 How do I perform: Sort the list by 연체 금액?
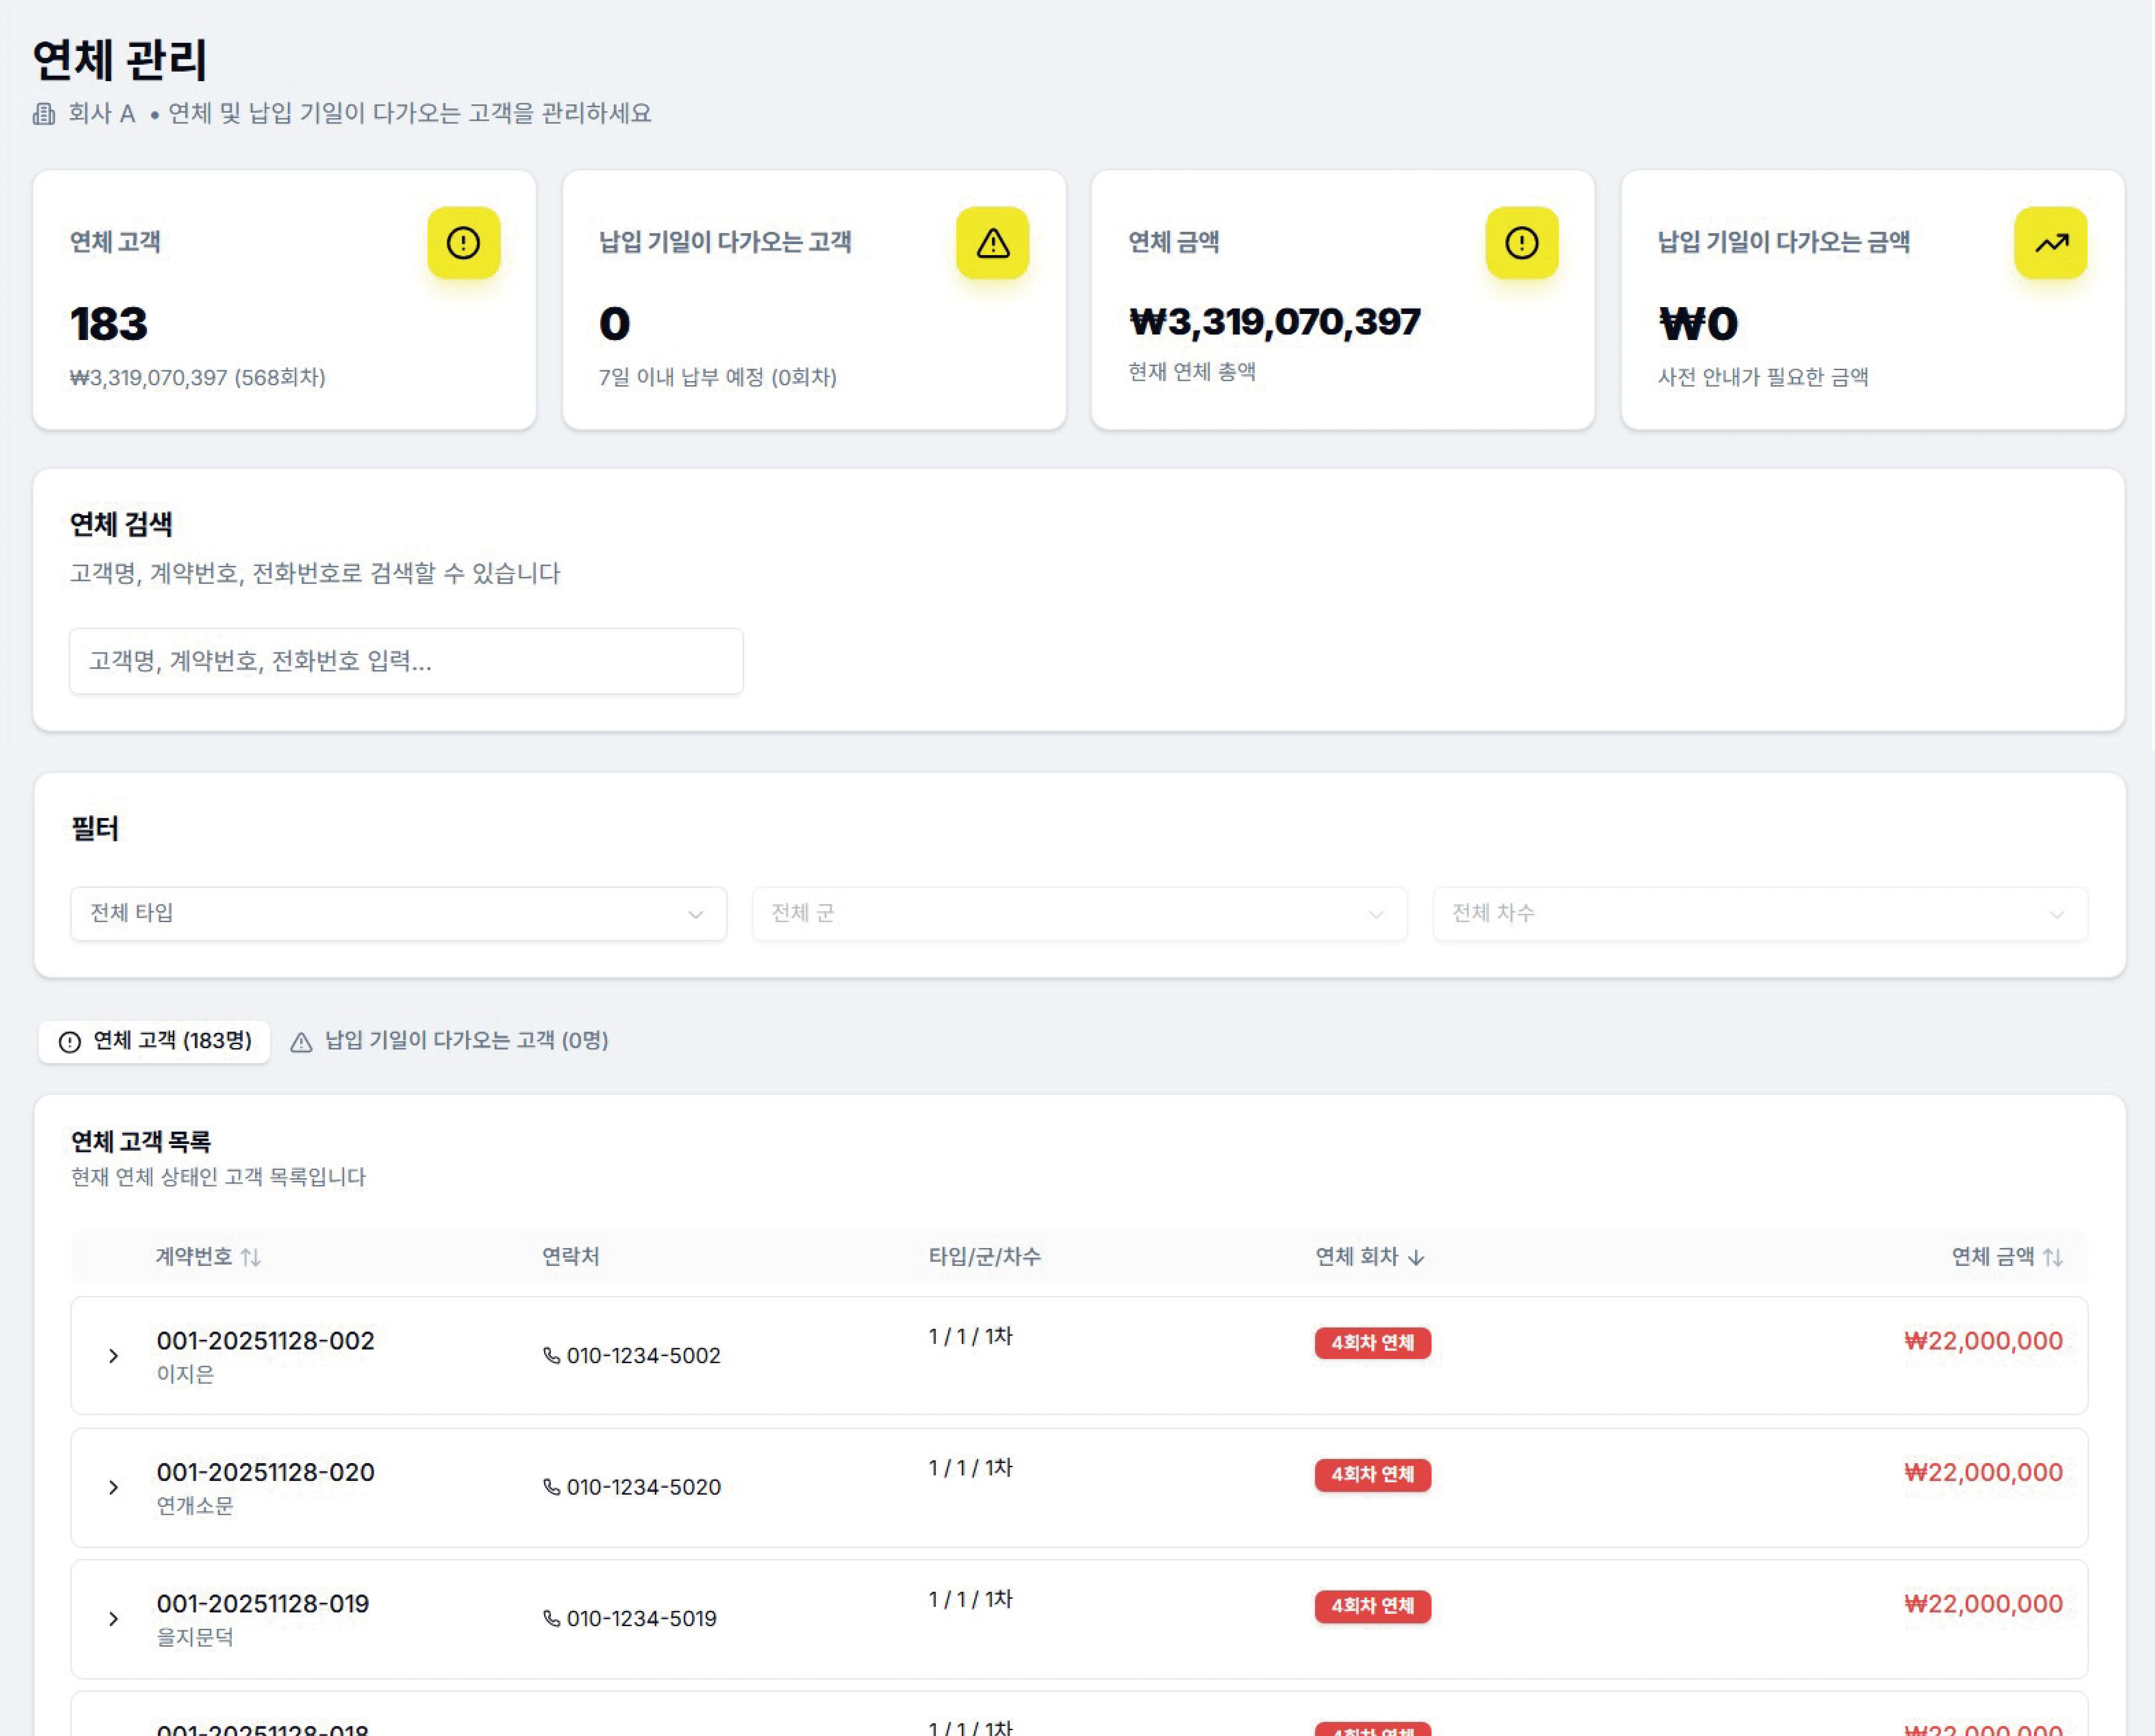tap(2006, 1257)
